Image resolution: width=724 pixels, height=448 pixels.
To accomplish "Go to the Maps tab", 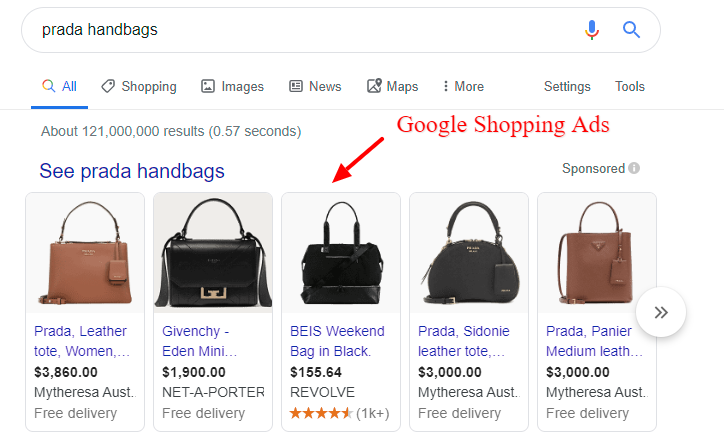I will pyautogui.click(x=392, y=86).
